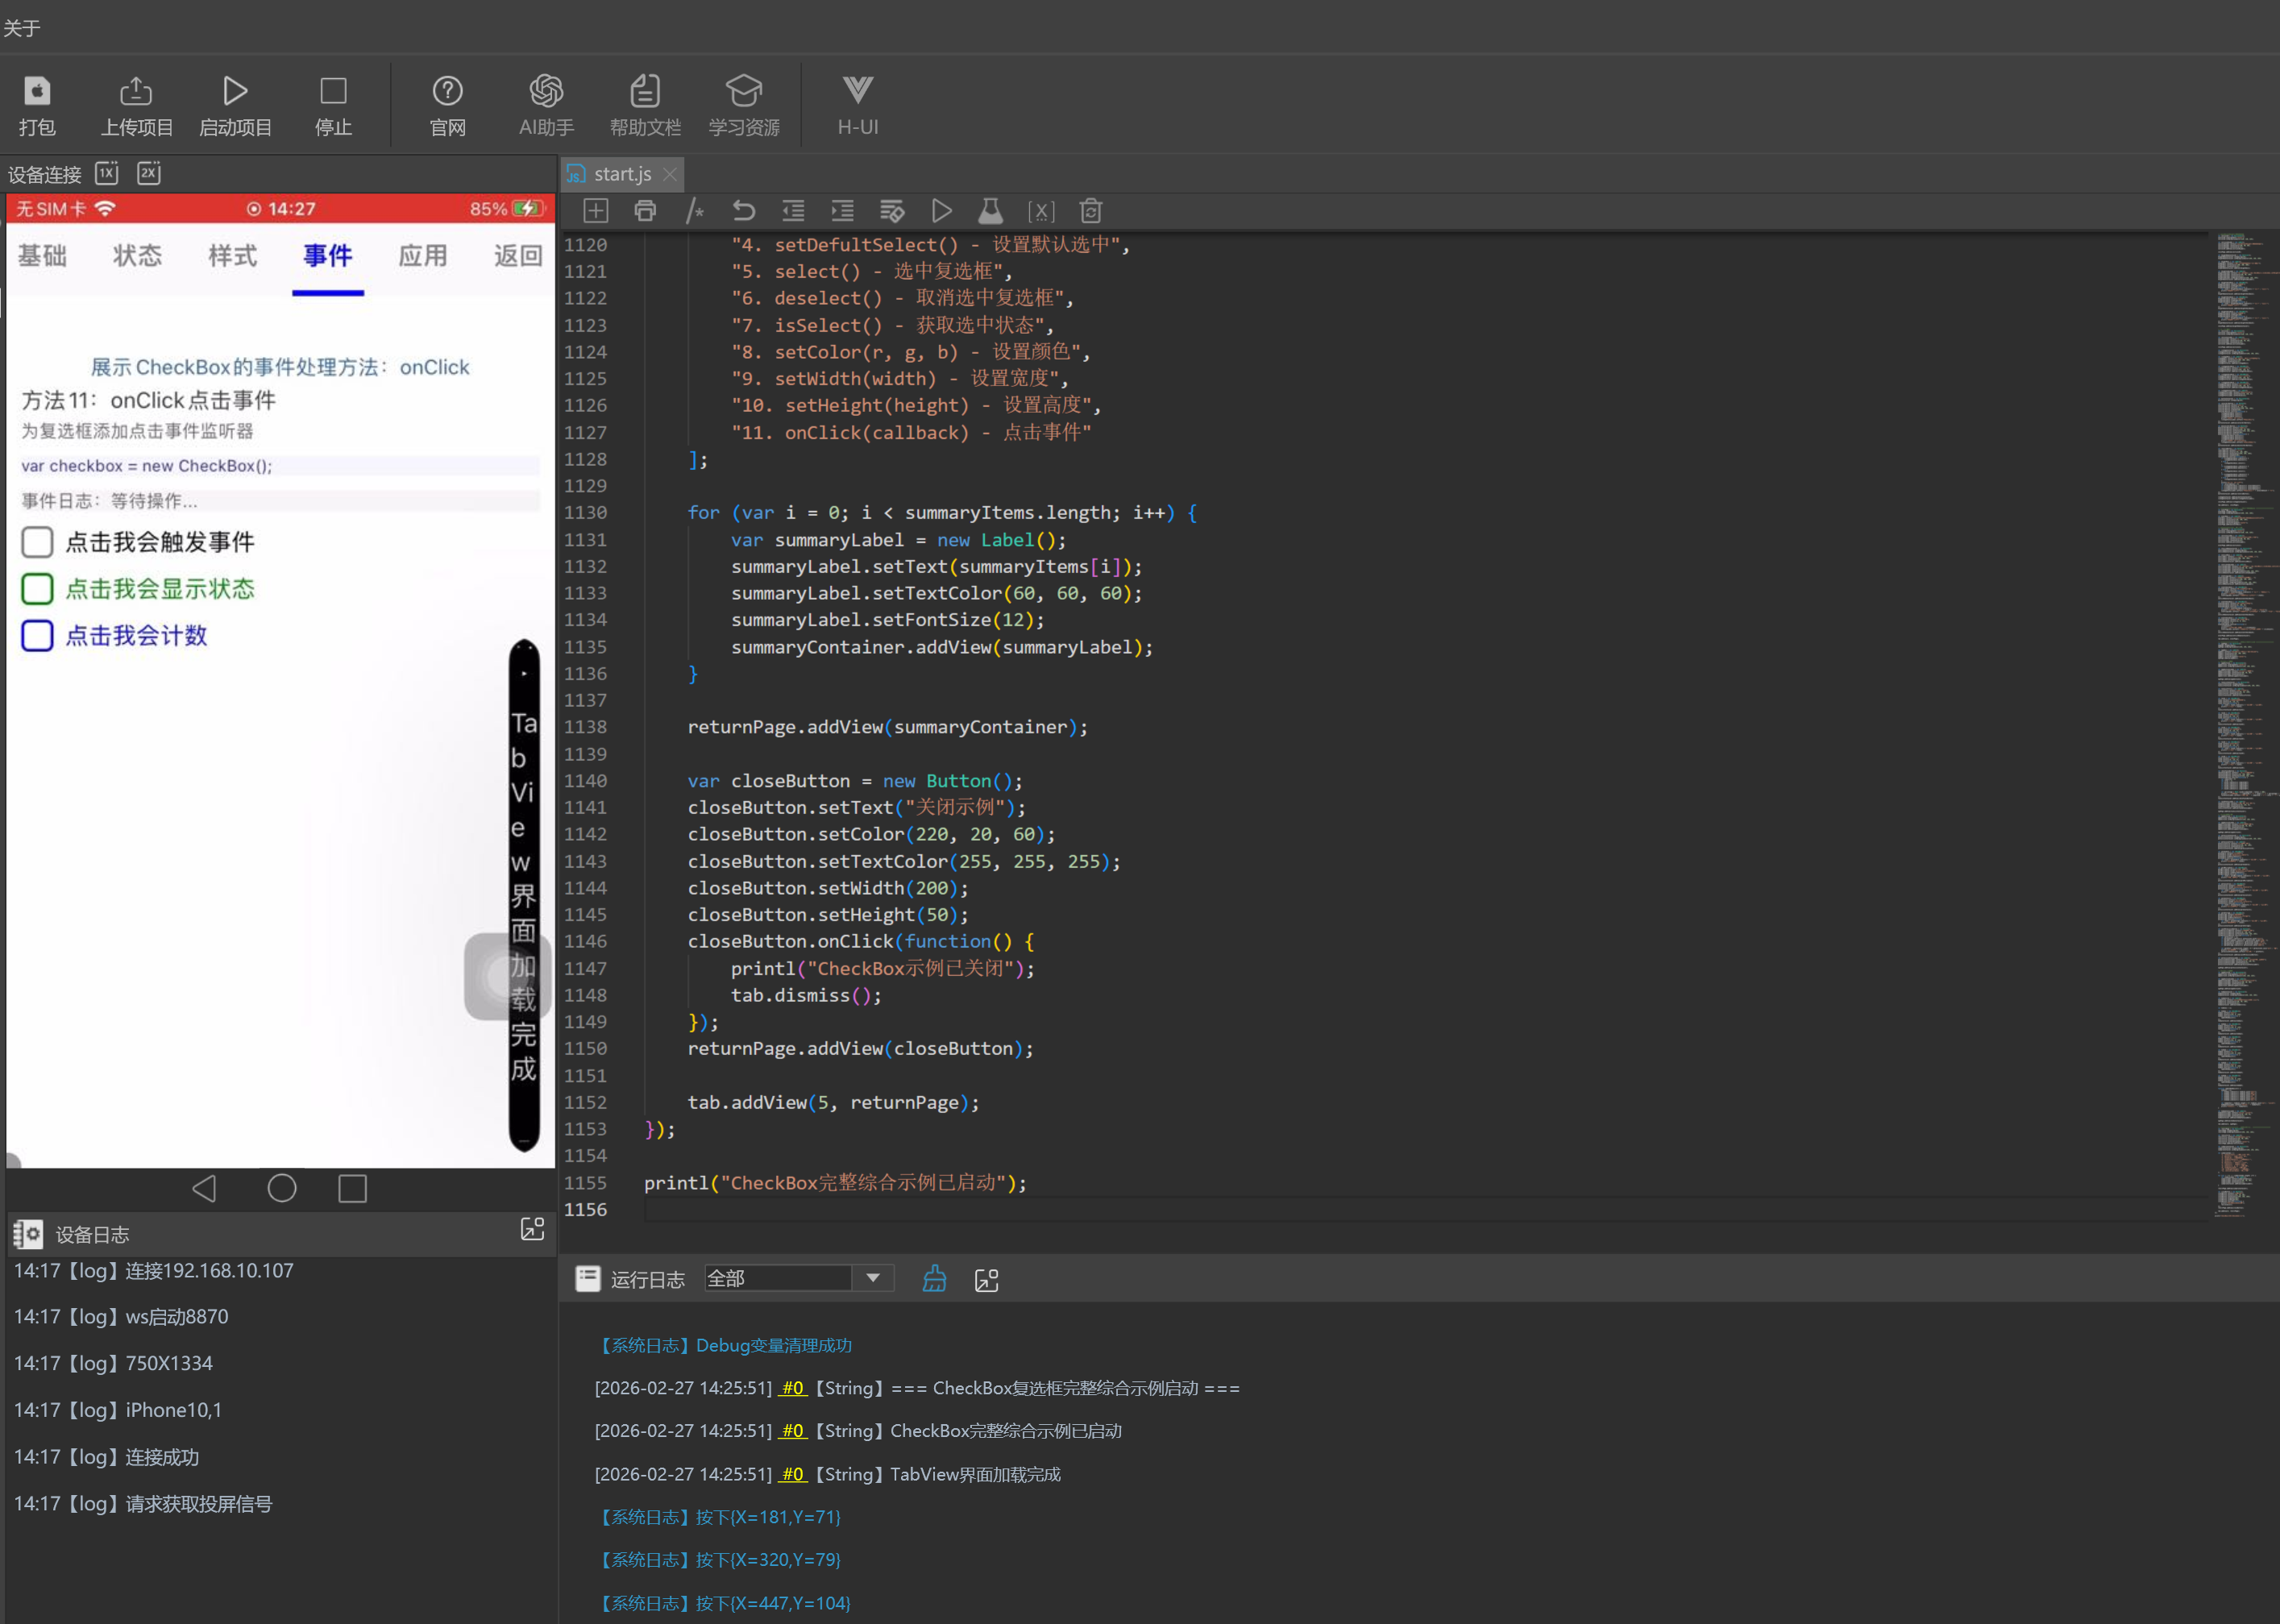Clear the run log with broom icon

point(934,1279)
